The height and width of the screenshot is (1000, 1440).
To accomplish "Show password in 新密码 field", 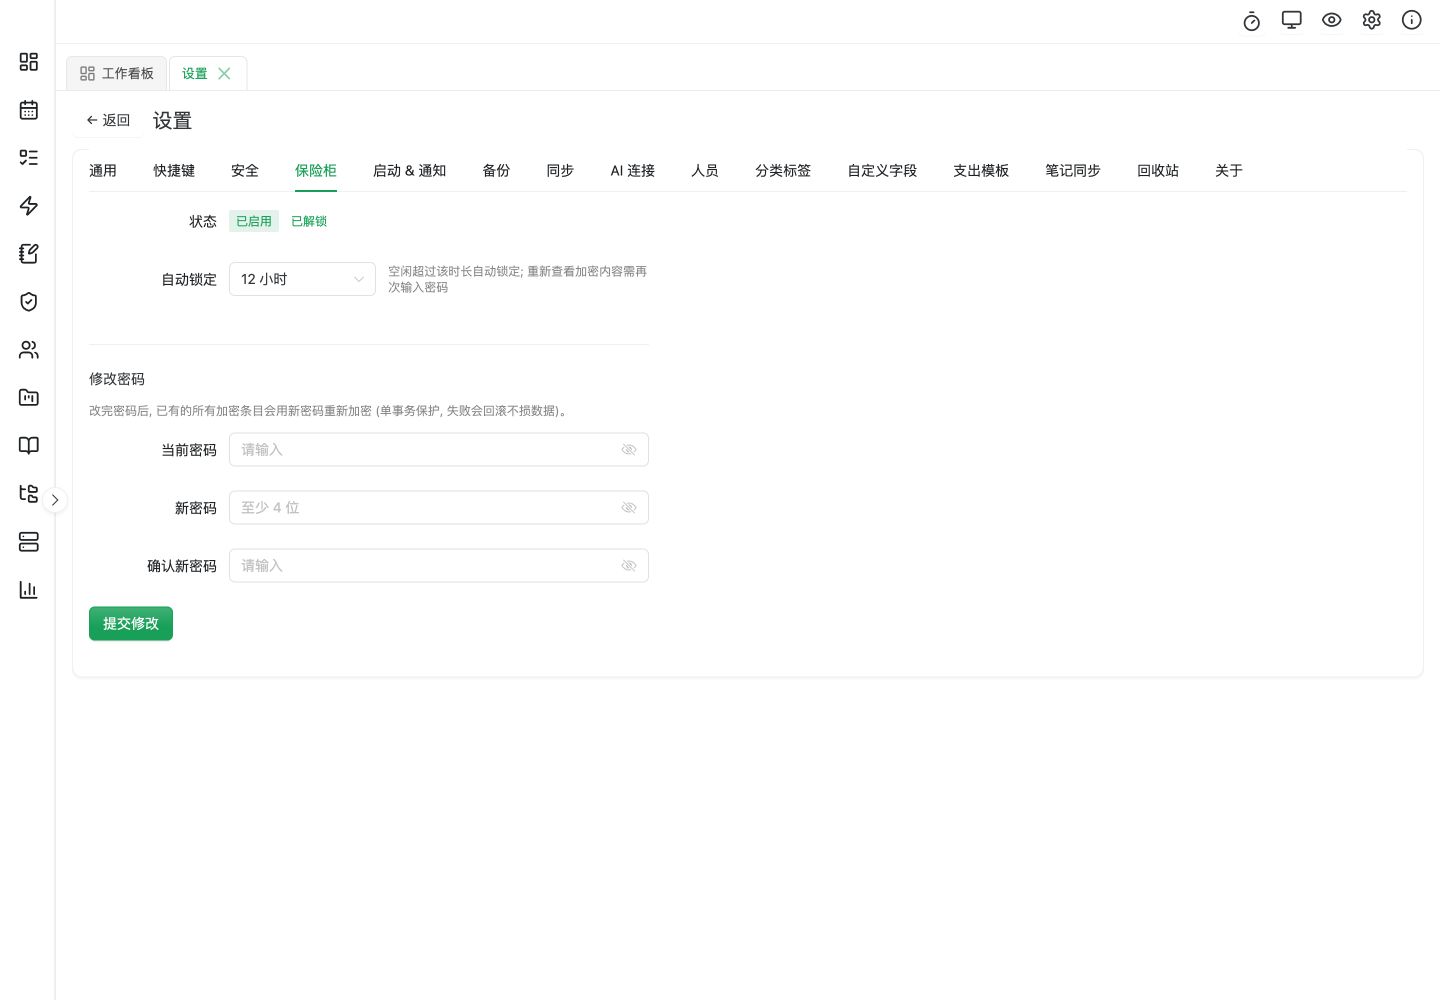I will (x=629, y=508).
